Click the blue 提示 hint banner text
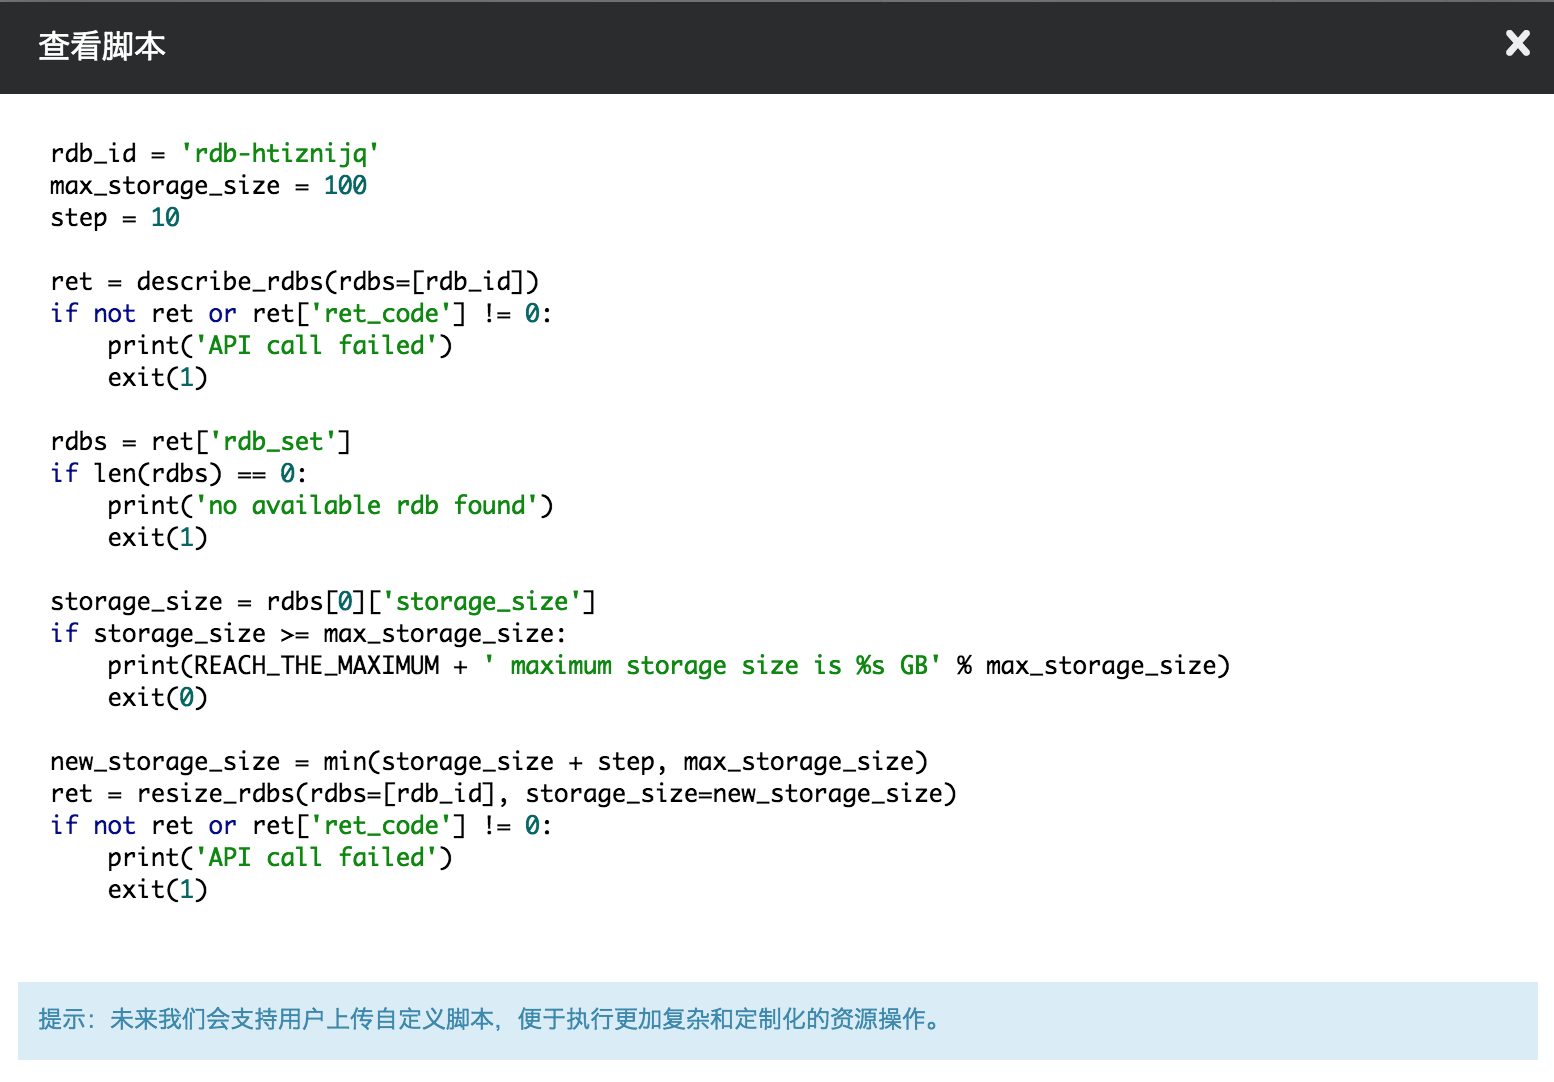This screenshot has height=1082, width=1554. [490, 1019]
